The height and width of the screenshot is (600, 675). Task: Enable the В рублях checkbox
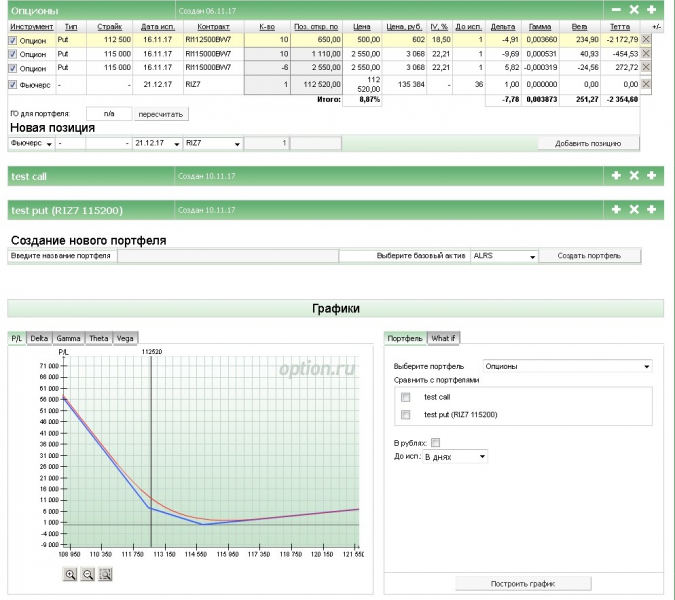(436, 442)
